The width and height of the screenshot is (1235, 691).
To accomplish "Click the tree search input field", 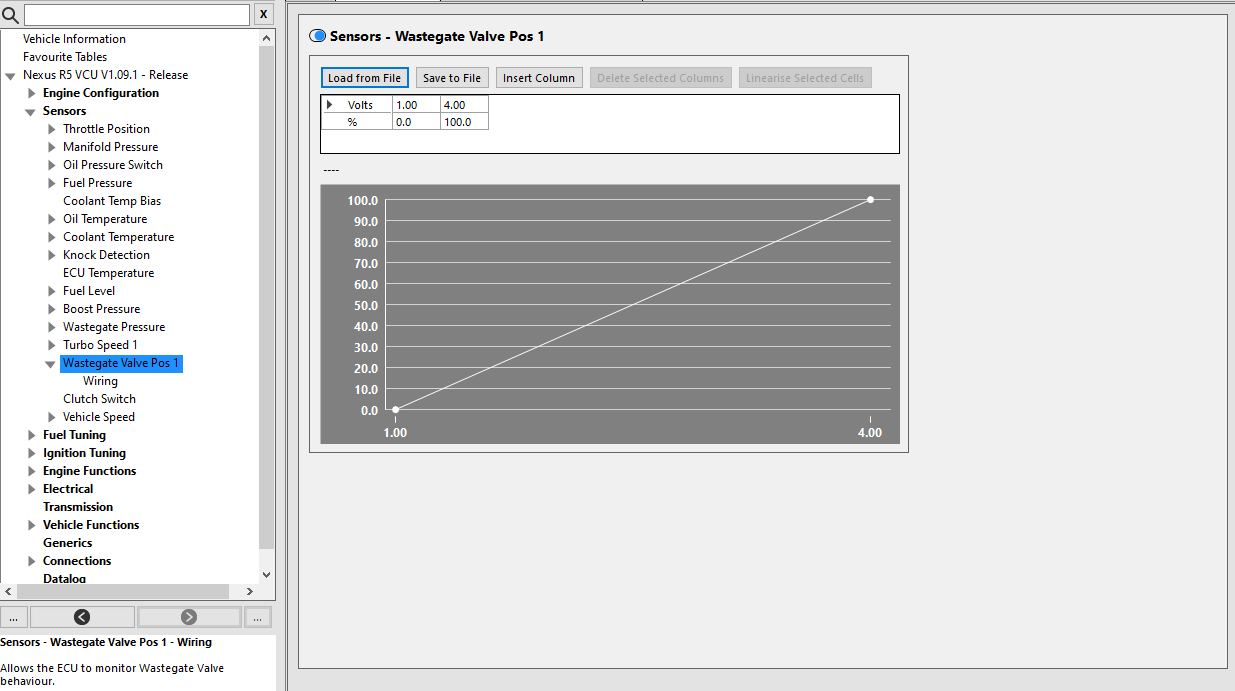I will [137, 14].
